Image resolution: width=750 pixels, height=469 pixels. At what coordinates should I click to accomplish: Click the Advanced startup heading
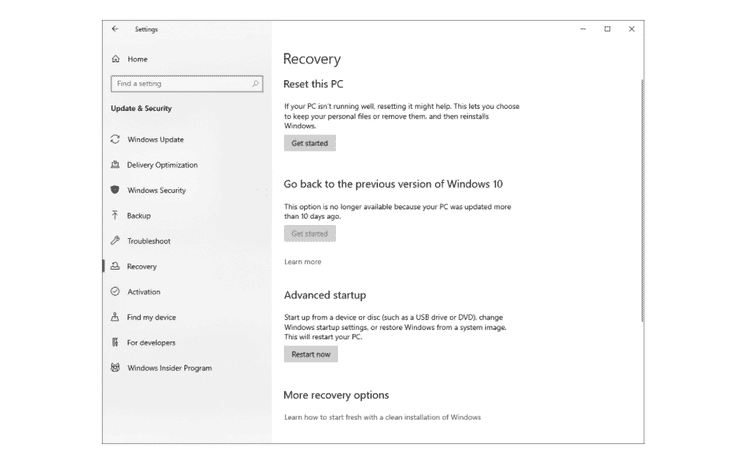coord(325,295)
